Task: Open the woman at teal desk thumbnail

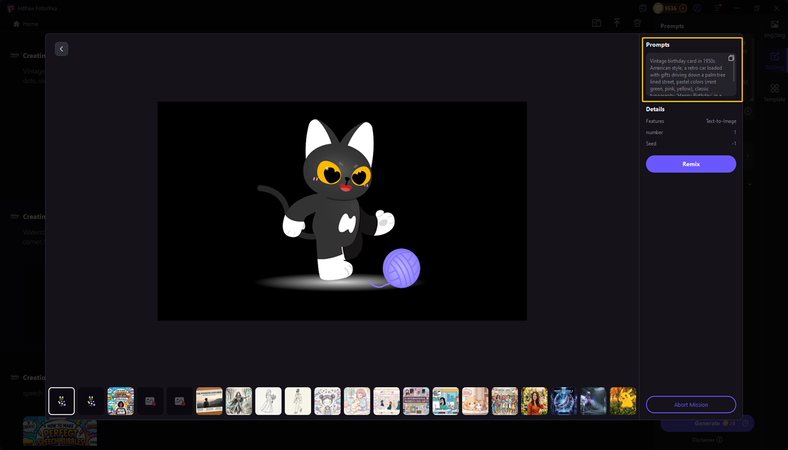Action: [x=446, y=401]
